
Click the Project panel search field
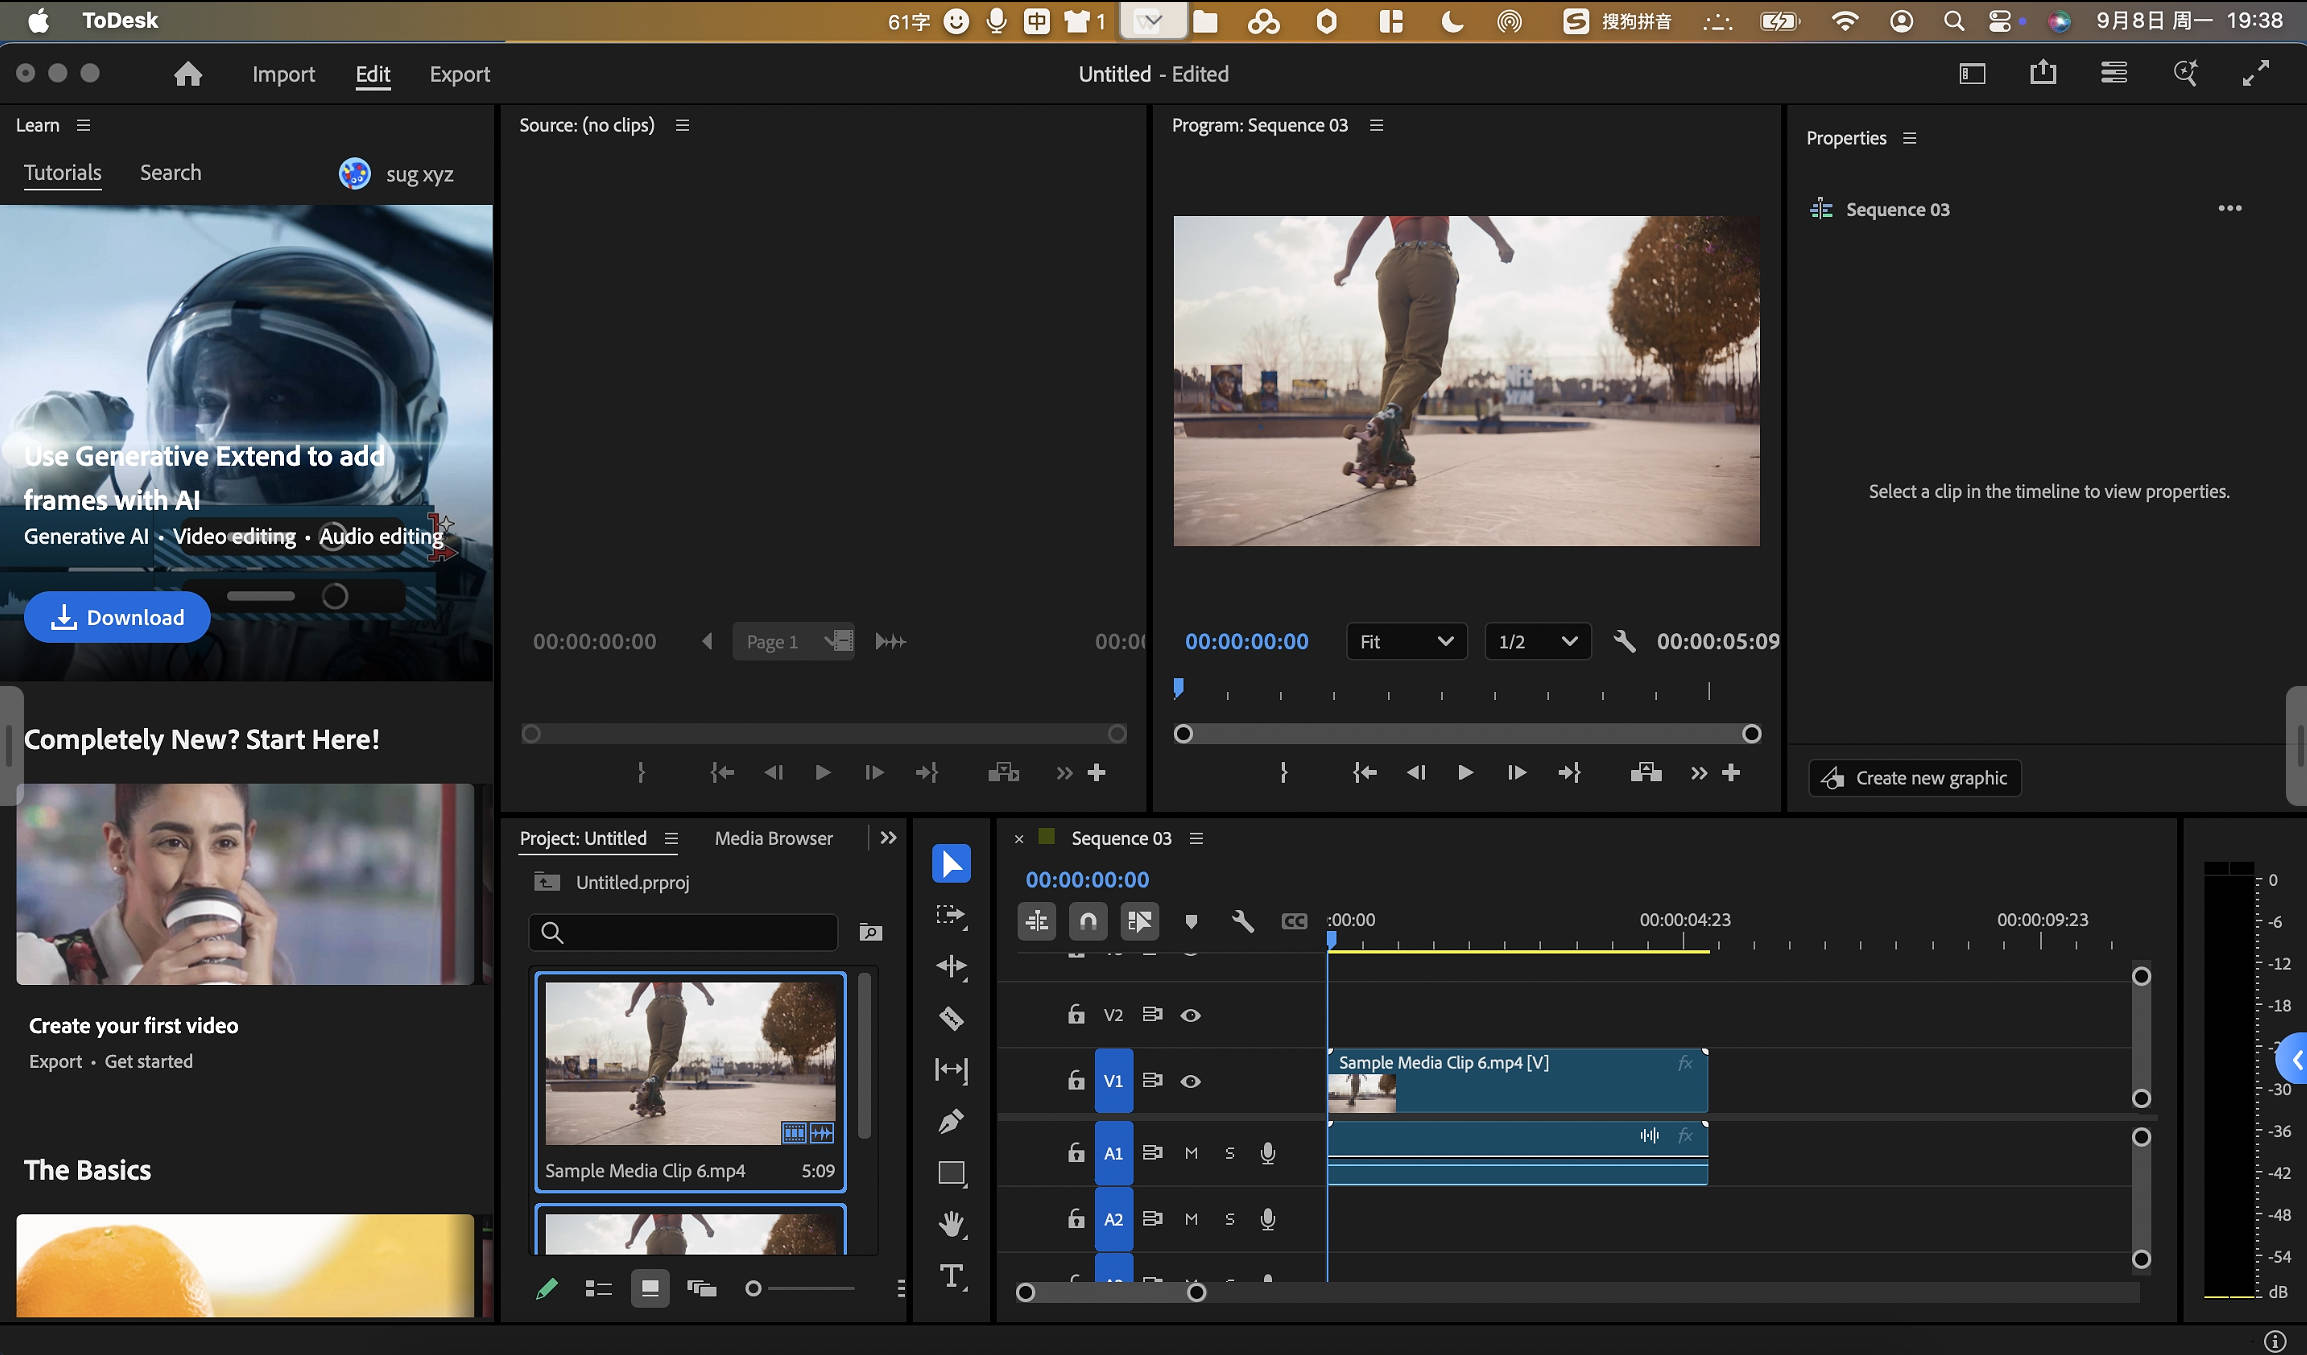[683, 933]
